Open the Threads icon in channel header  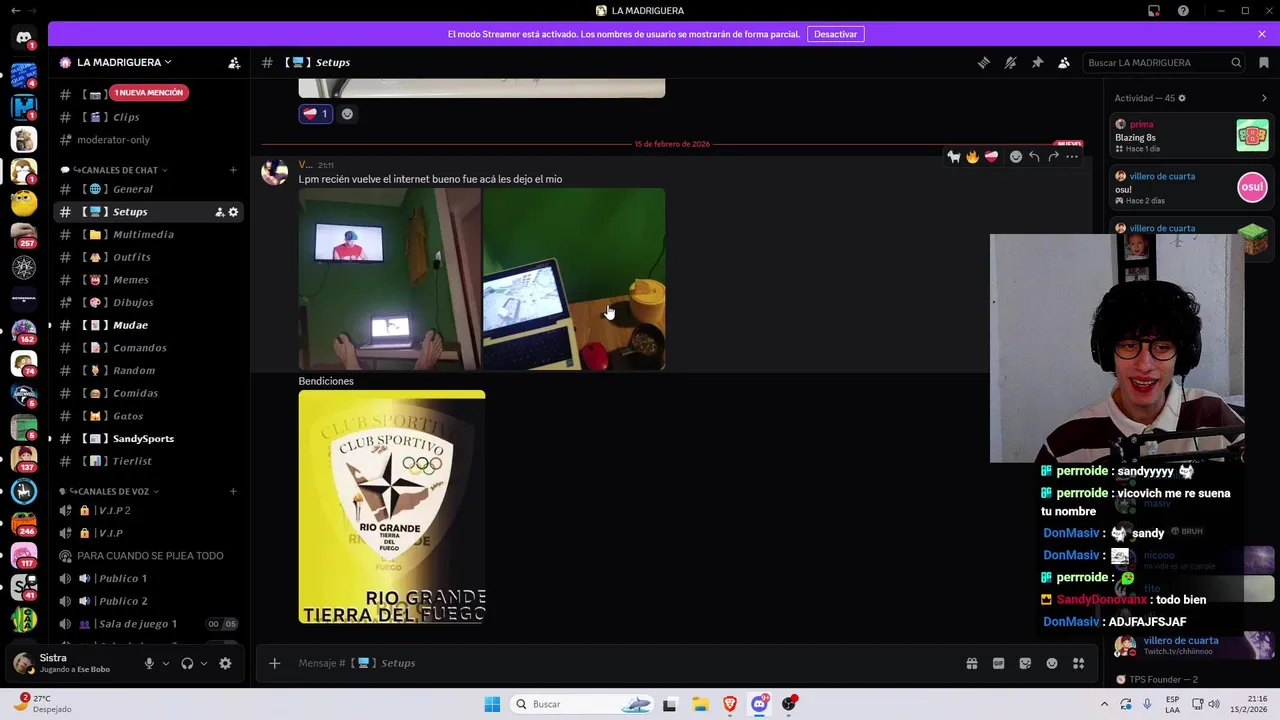pyautogui.click(x=984, y=62)
